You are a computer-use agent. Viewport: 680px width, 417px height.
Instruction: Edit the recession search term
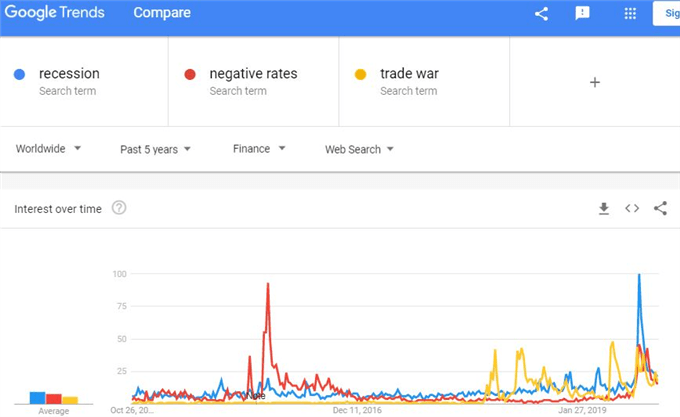pyautogui.click(x=69, y=74)
